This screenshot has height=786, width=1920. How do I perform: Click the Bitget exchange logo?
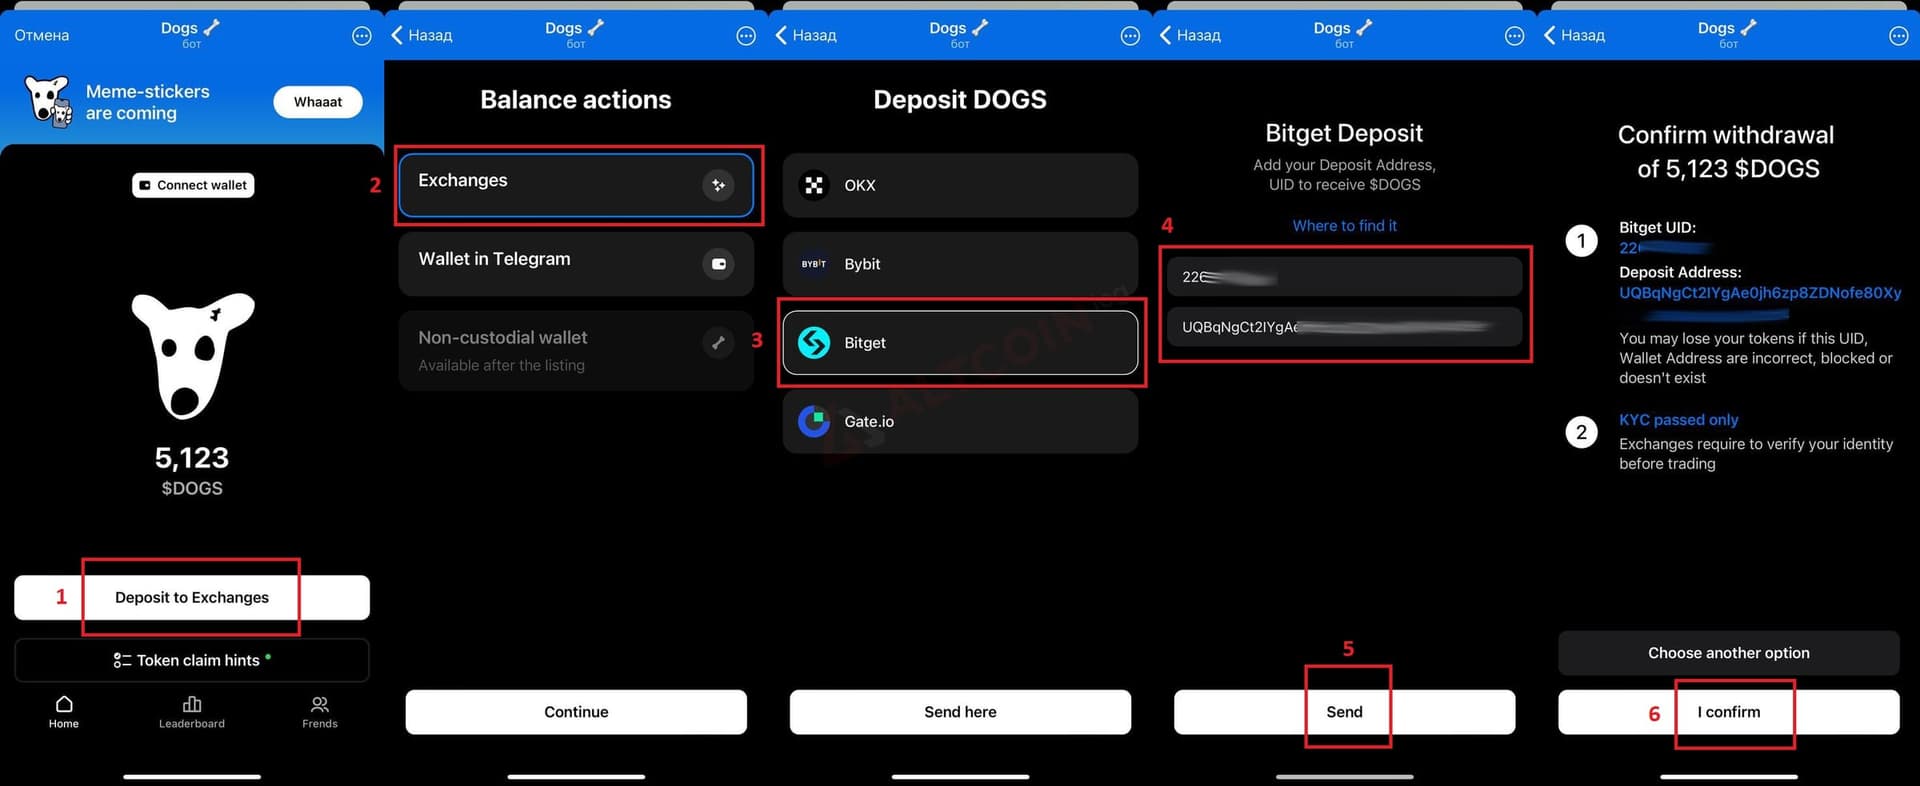(814, 343)
